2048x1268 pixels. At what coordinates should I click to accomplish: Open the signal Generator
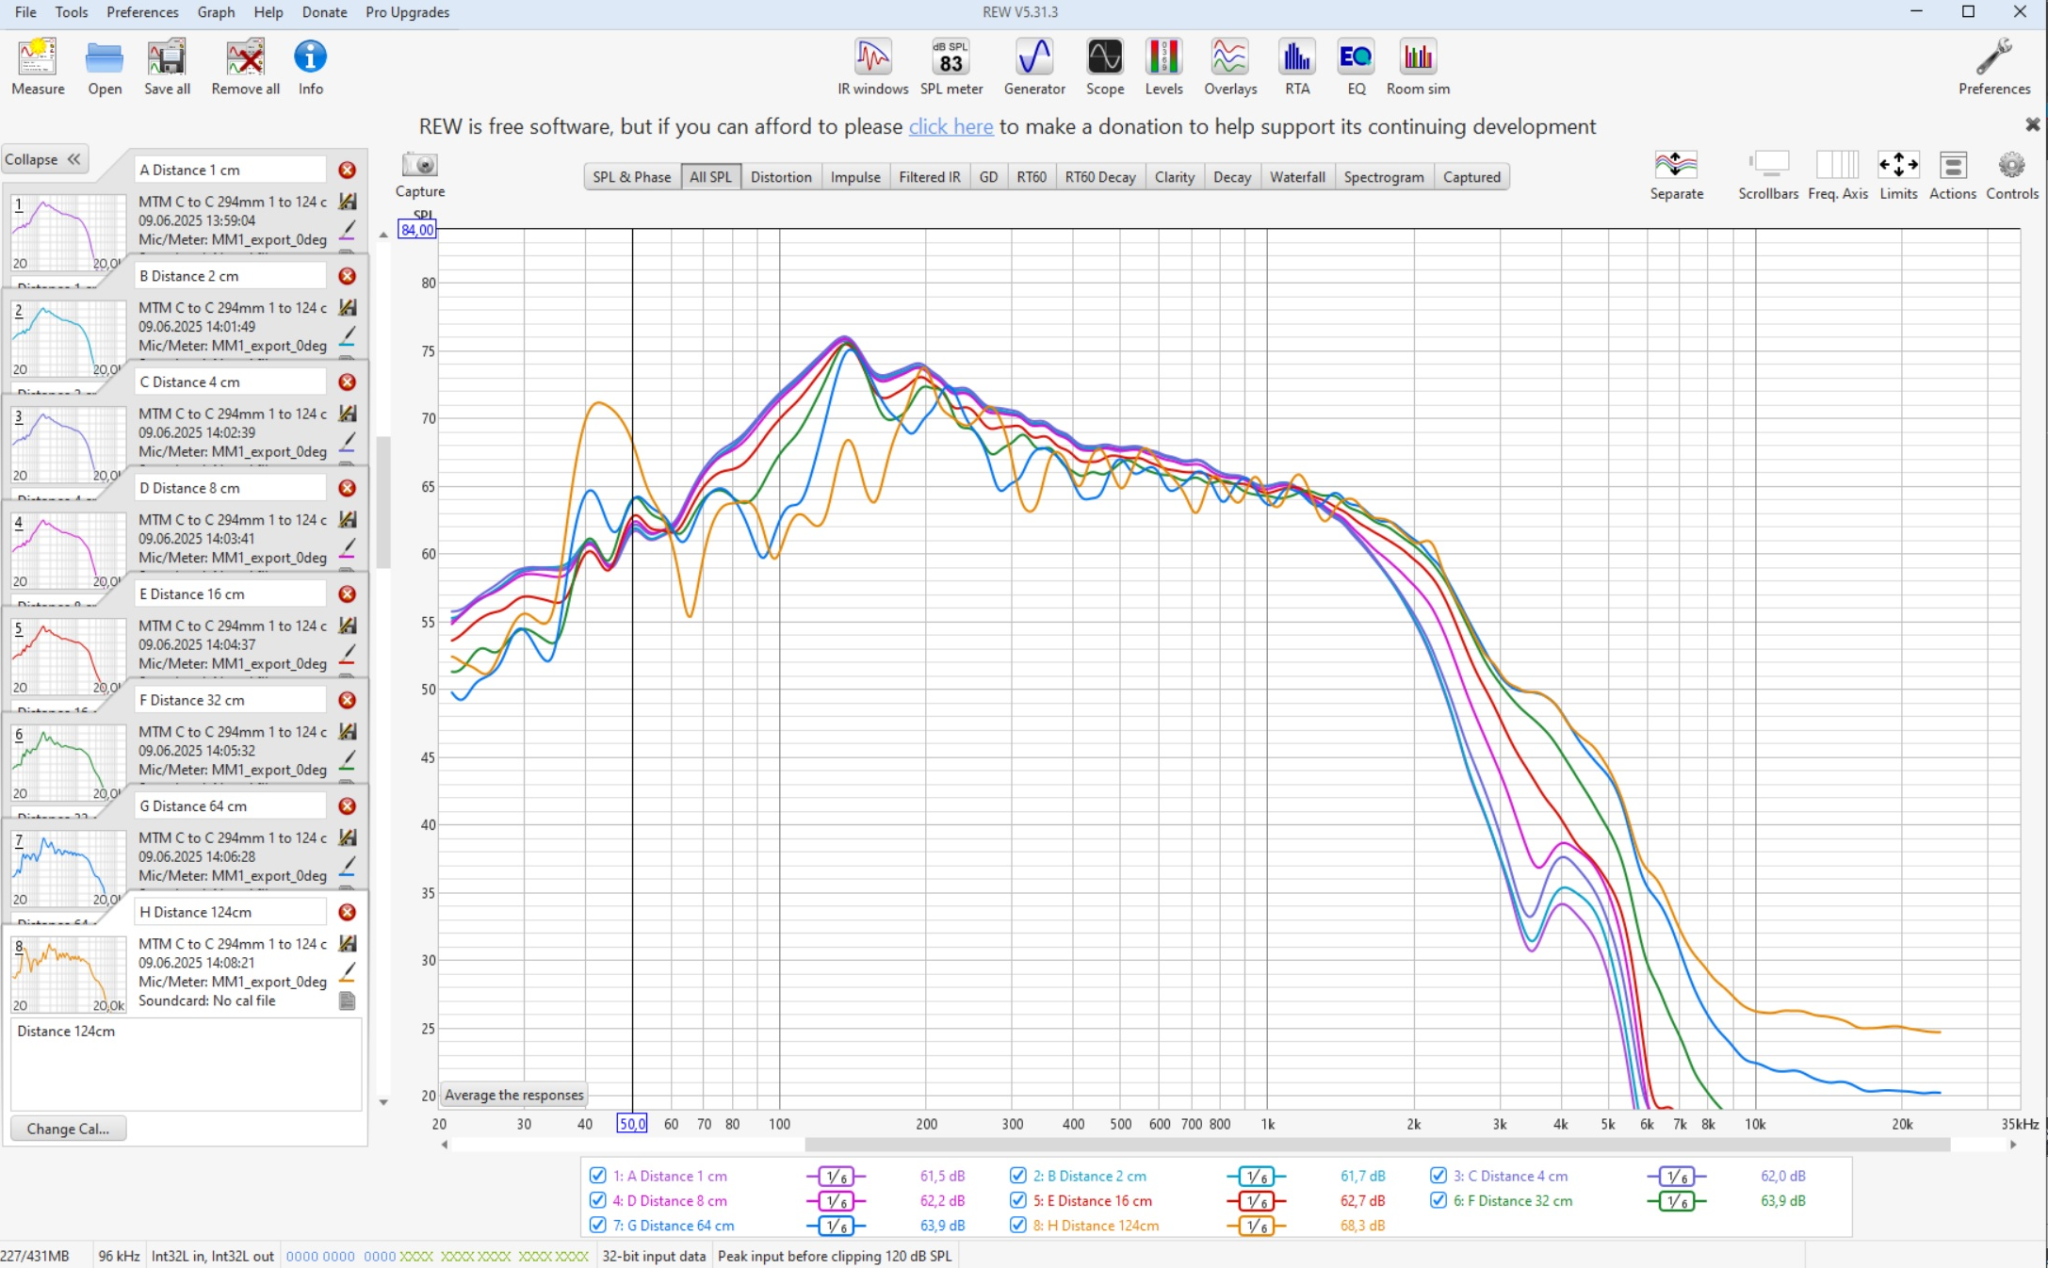point(1034,67)
